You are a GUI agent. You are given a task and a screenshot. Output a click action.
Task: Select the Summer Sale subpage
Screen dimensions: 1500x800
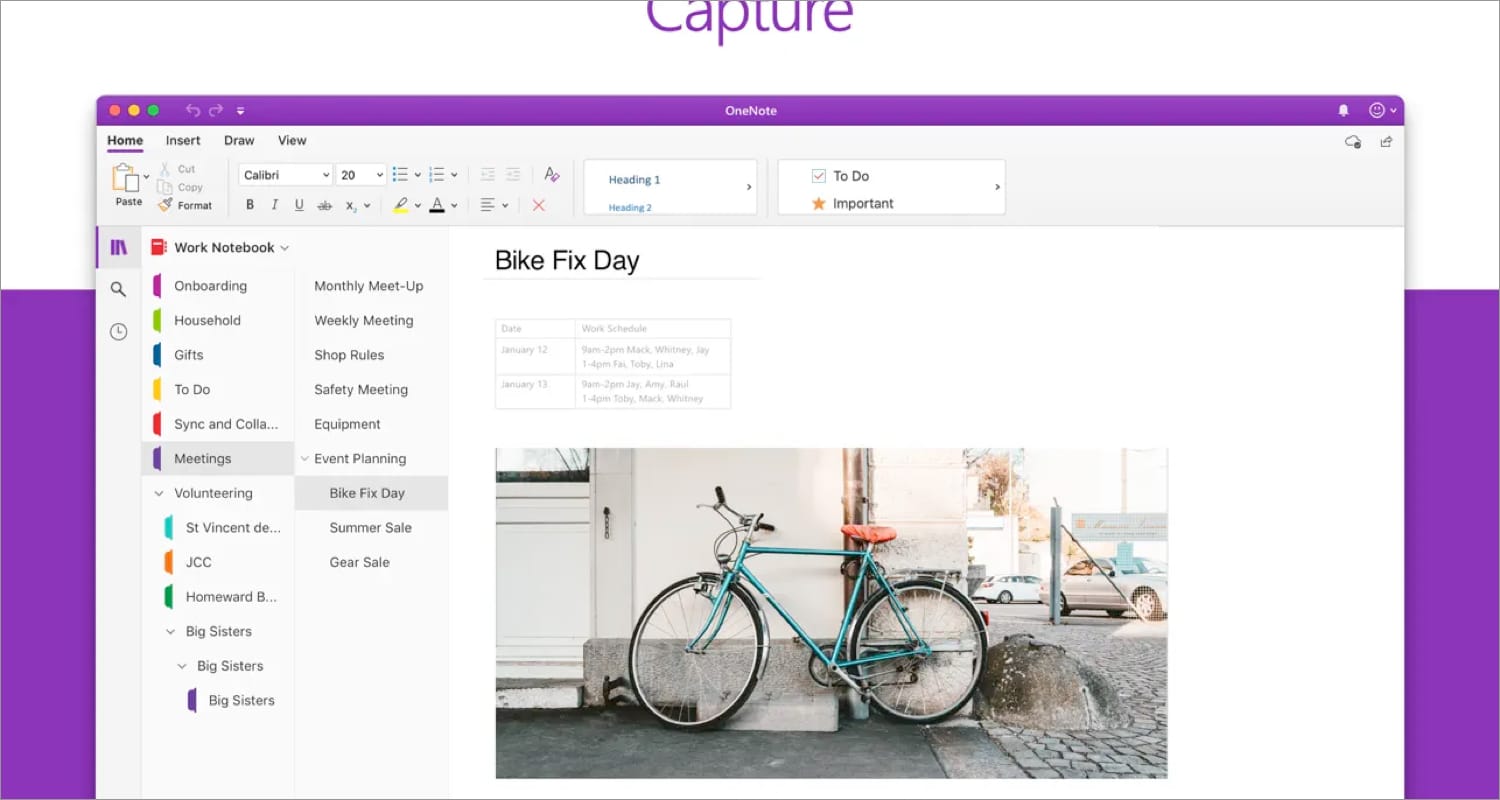[371, 528]
